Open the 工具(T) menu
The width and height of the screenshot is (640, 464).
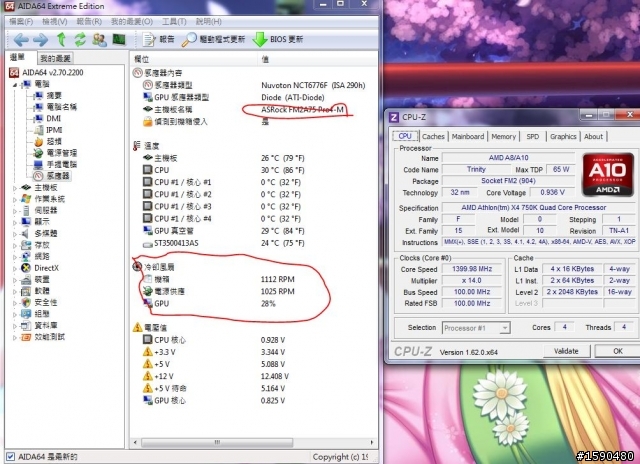(x=174, y=21)
